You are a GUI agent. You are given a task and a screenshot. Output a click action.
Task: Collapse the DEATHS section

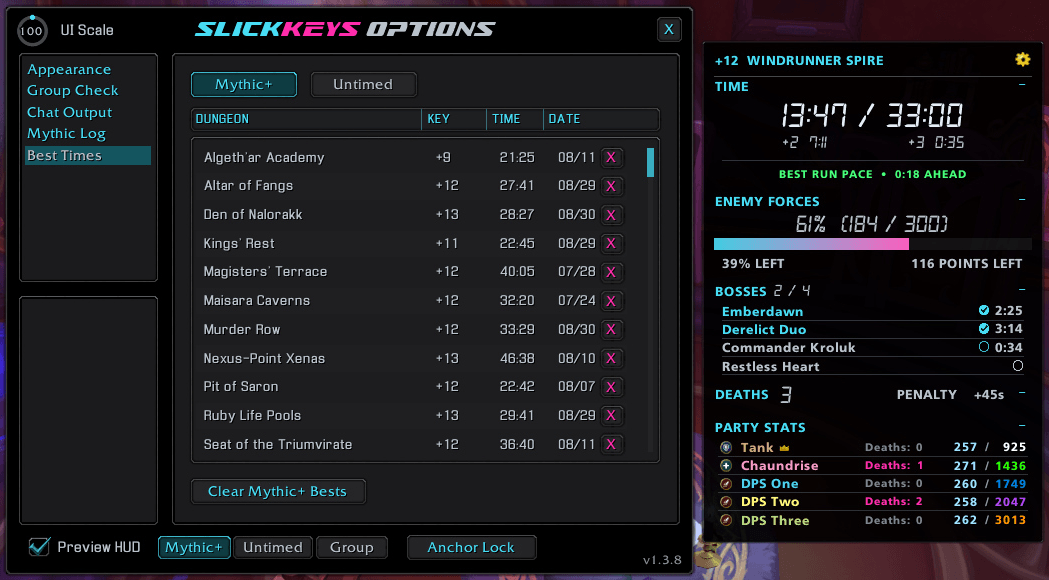(x=1022, y=393)
